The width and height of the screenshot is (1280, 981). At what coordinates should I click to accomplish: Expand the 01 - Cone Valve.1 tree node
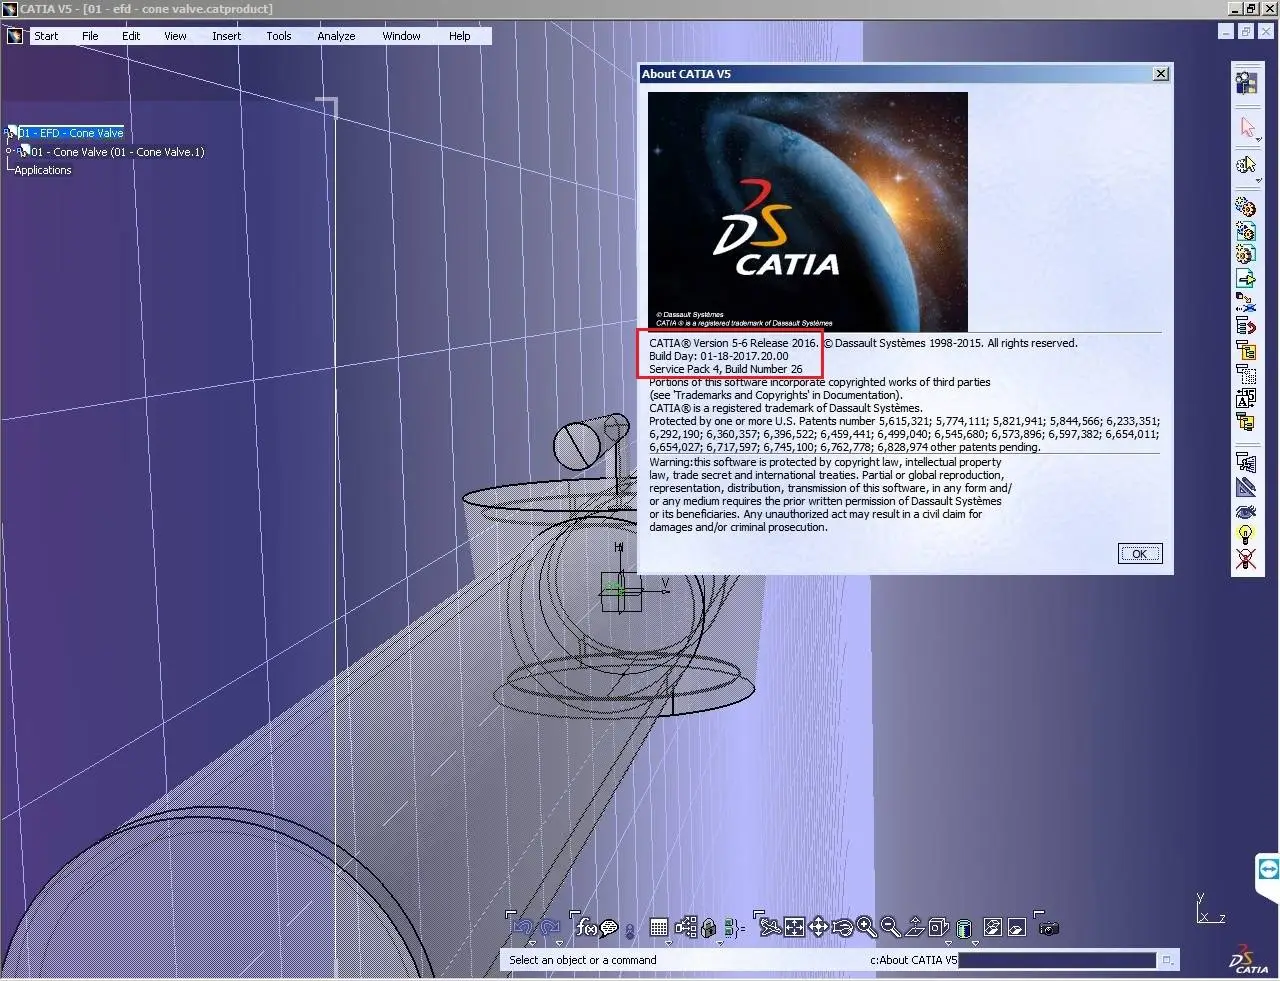tap(9, 152)
